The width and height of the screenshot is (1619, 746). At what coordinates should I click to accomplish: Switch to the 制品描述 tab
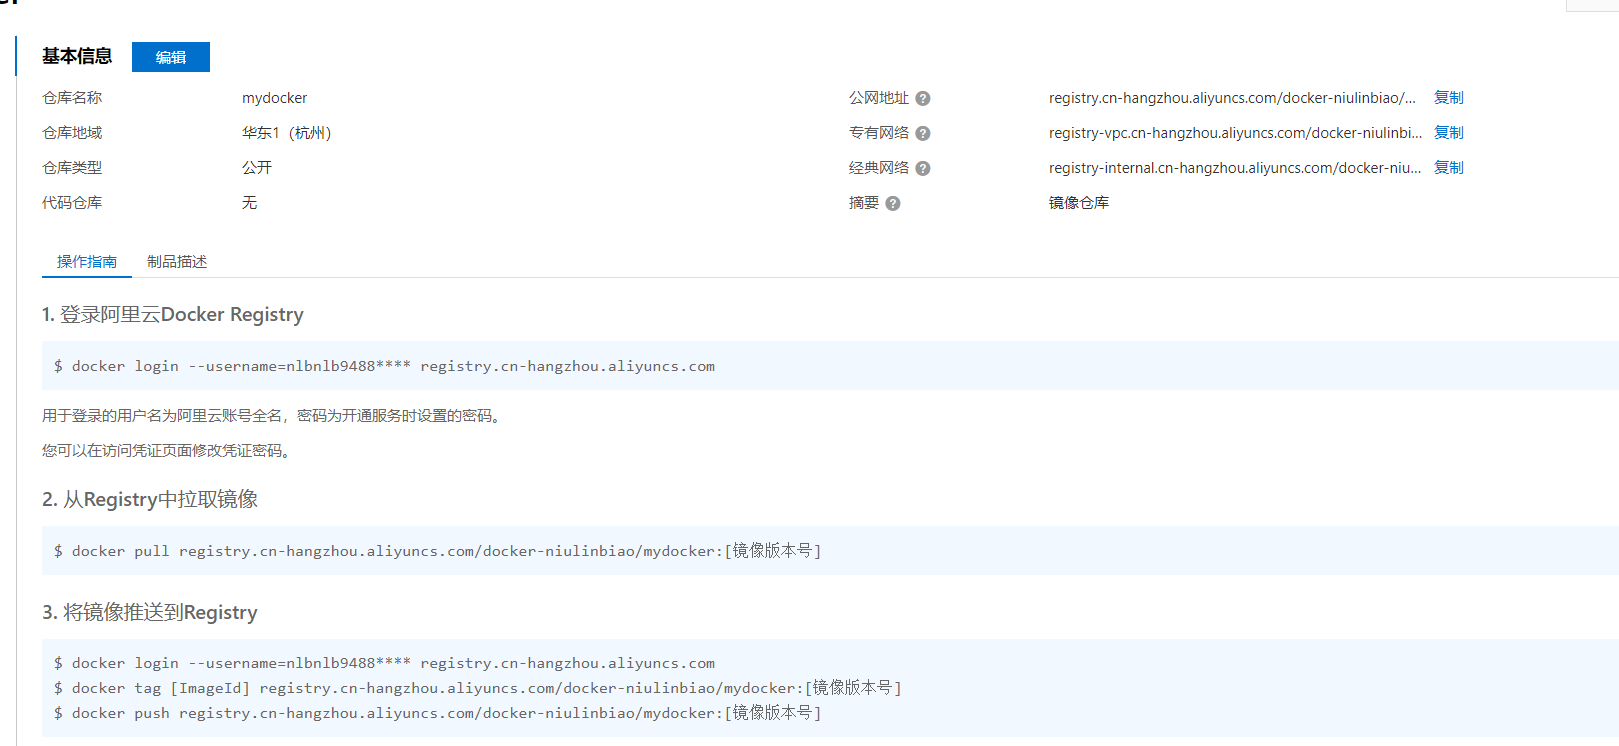(177, 262)
